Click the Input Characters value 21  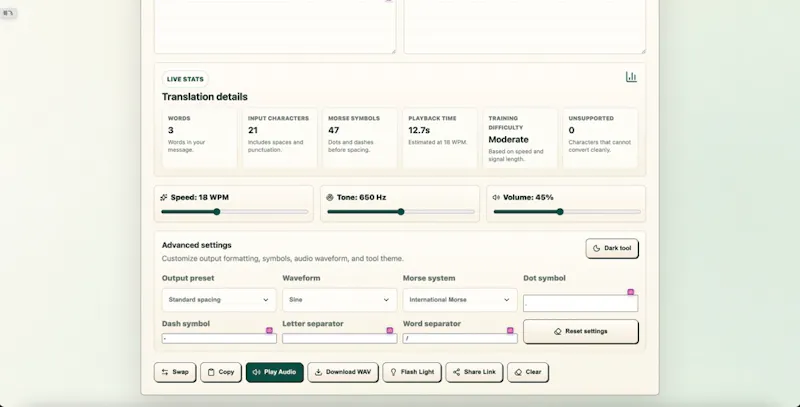pos(253,130)
